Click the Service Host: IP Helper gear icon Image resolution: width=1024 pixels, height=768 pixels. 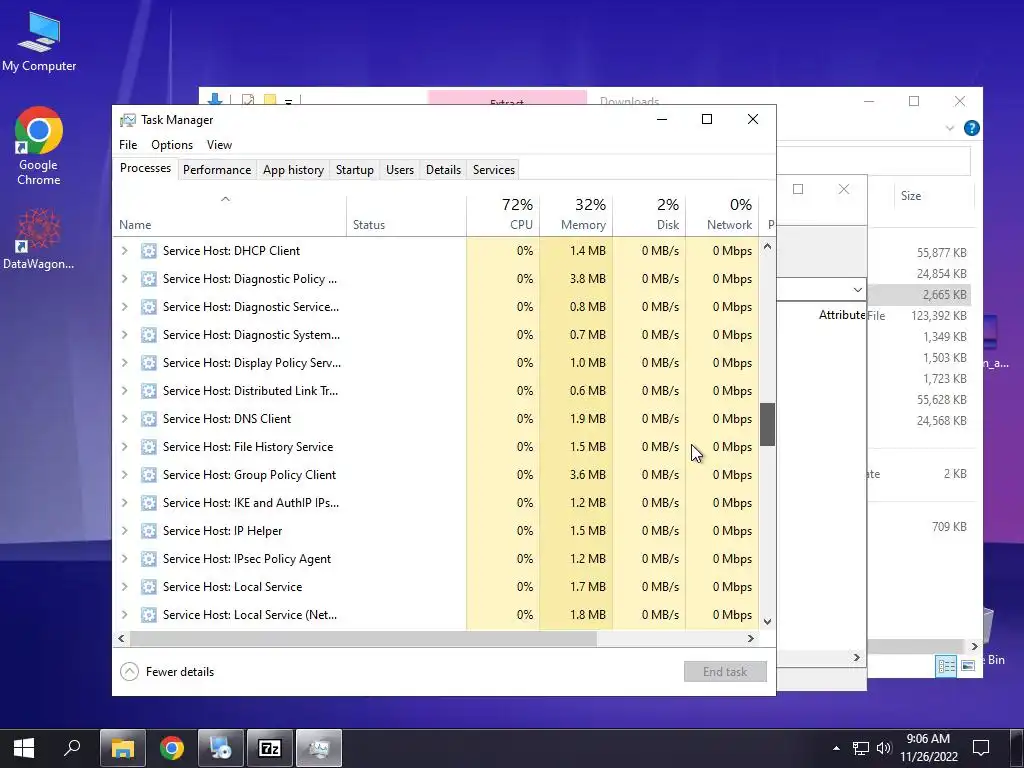149,531
